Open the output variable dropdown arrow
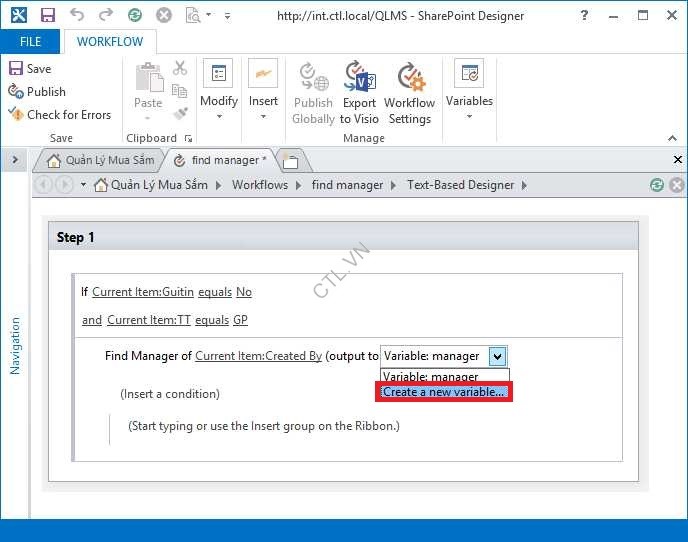The width and height of the screenshot is (688, 542). point(498,356)
